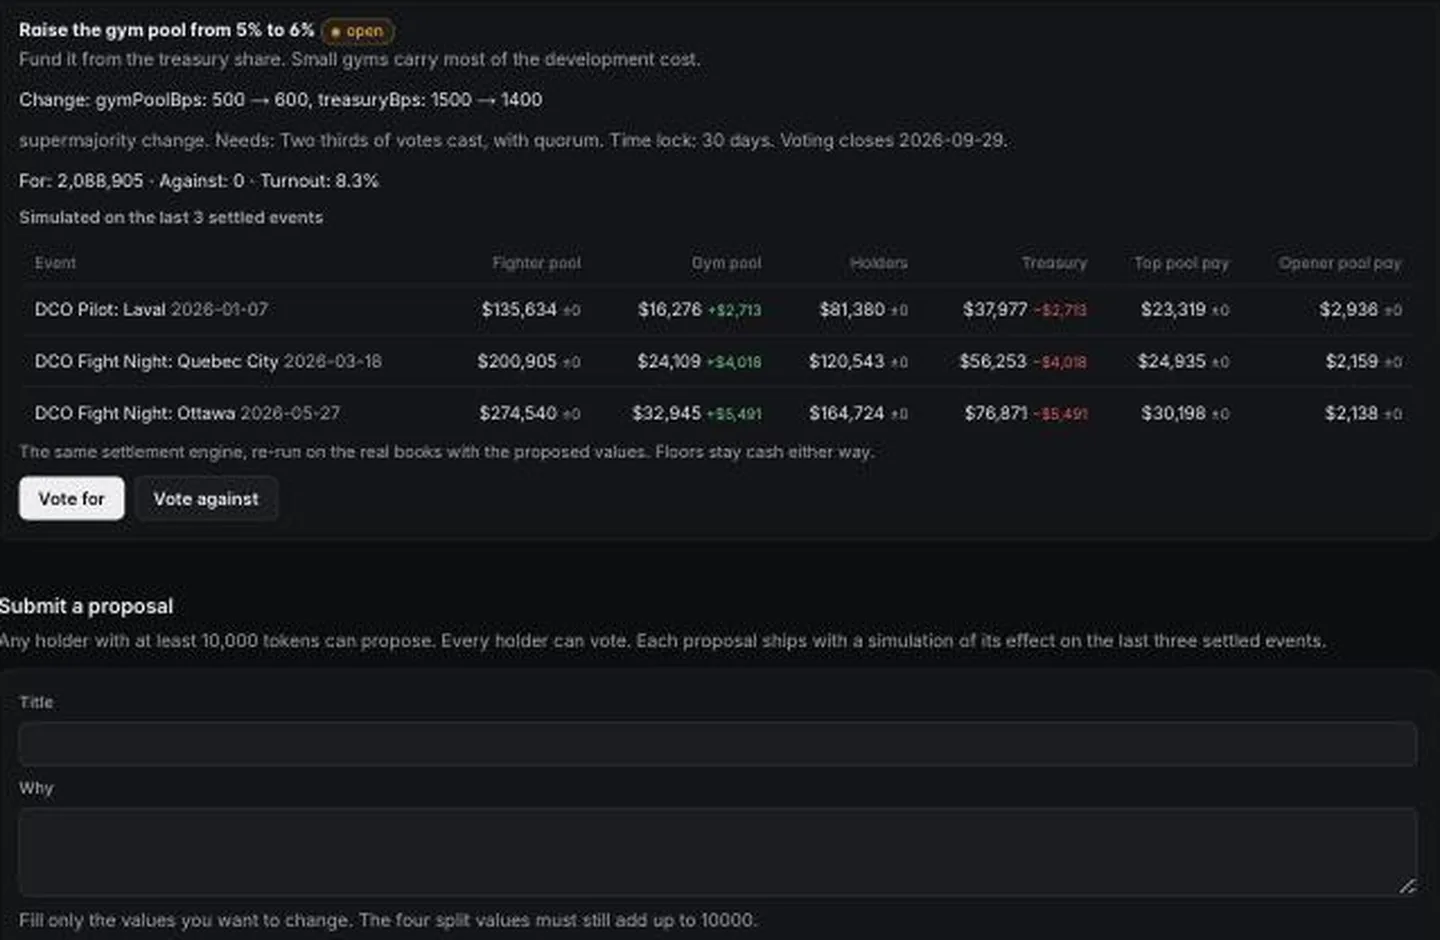Click the $200,905 fighter pool value
Viewport: 1440px width, 940px height.
517,361
